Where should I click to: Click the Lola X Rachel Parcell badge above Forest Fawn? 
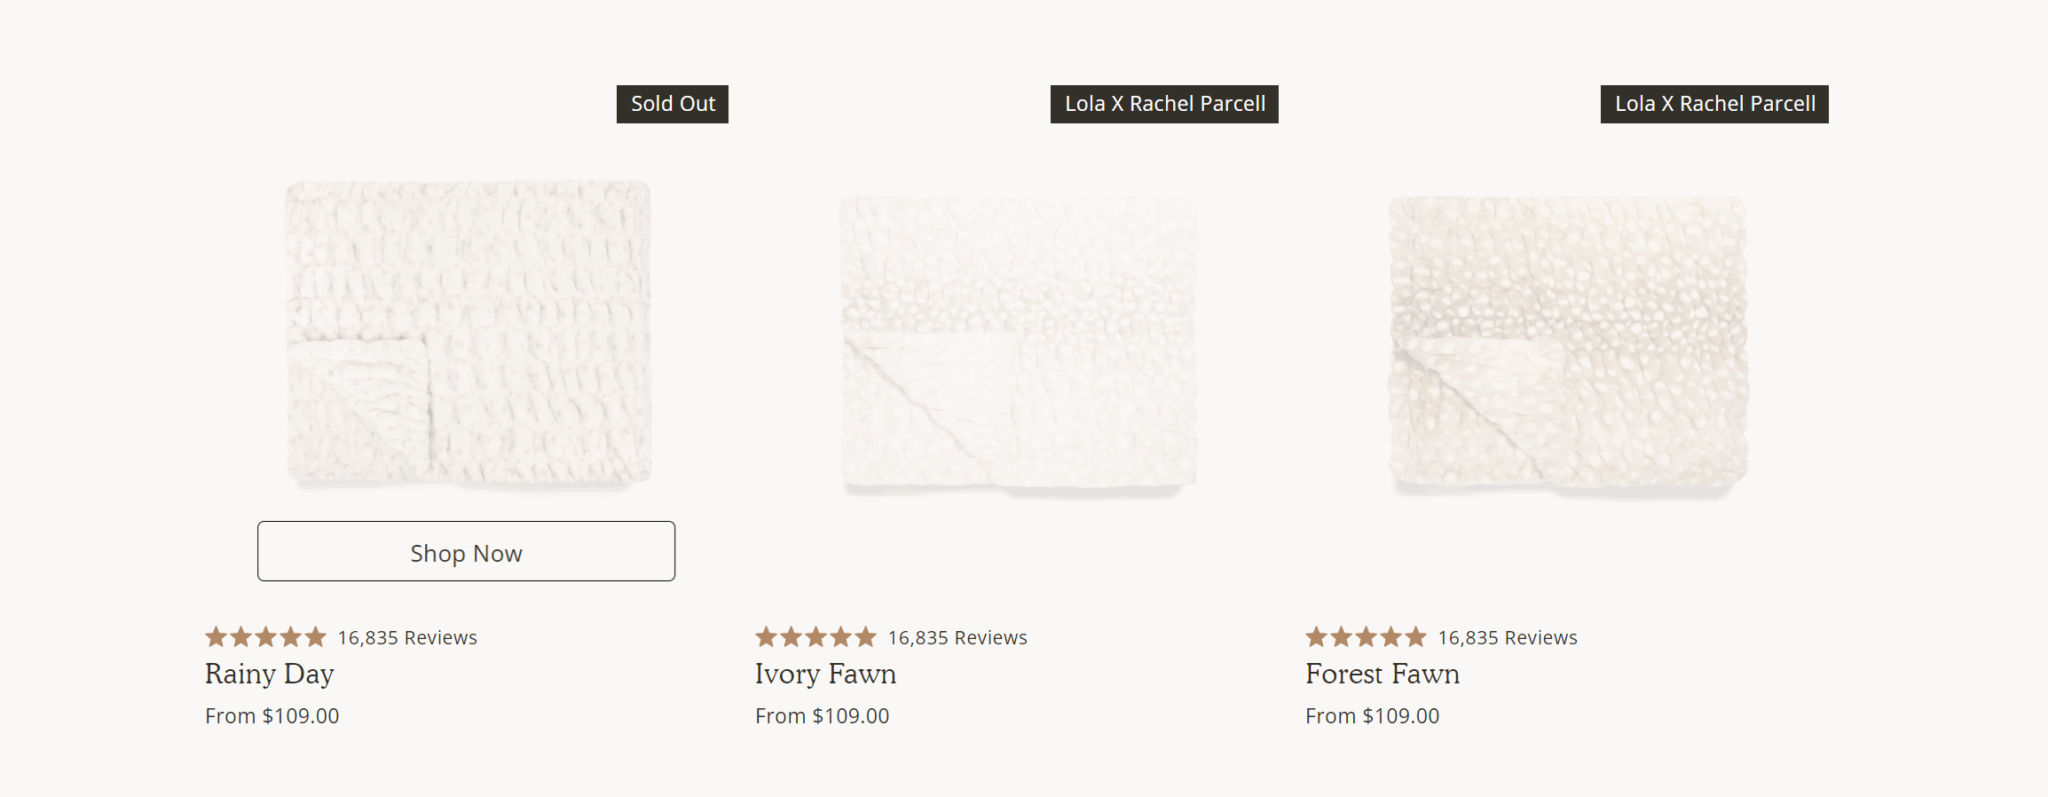click(x=1714, y=104)
